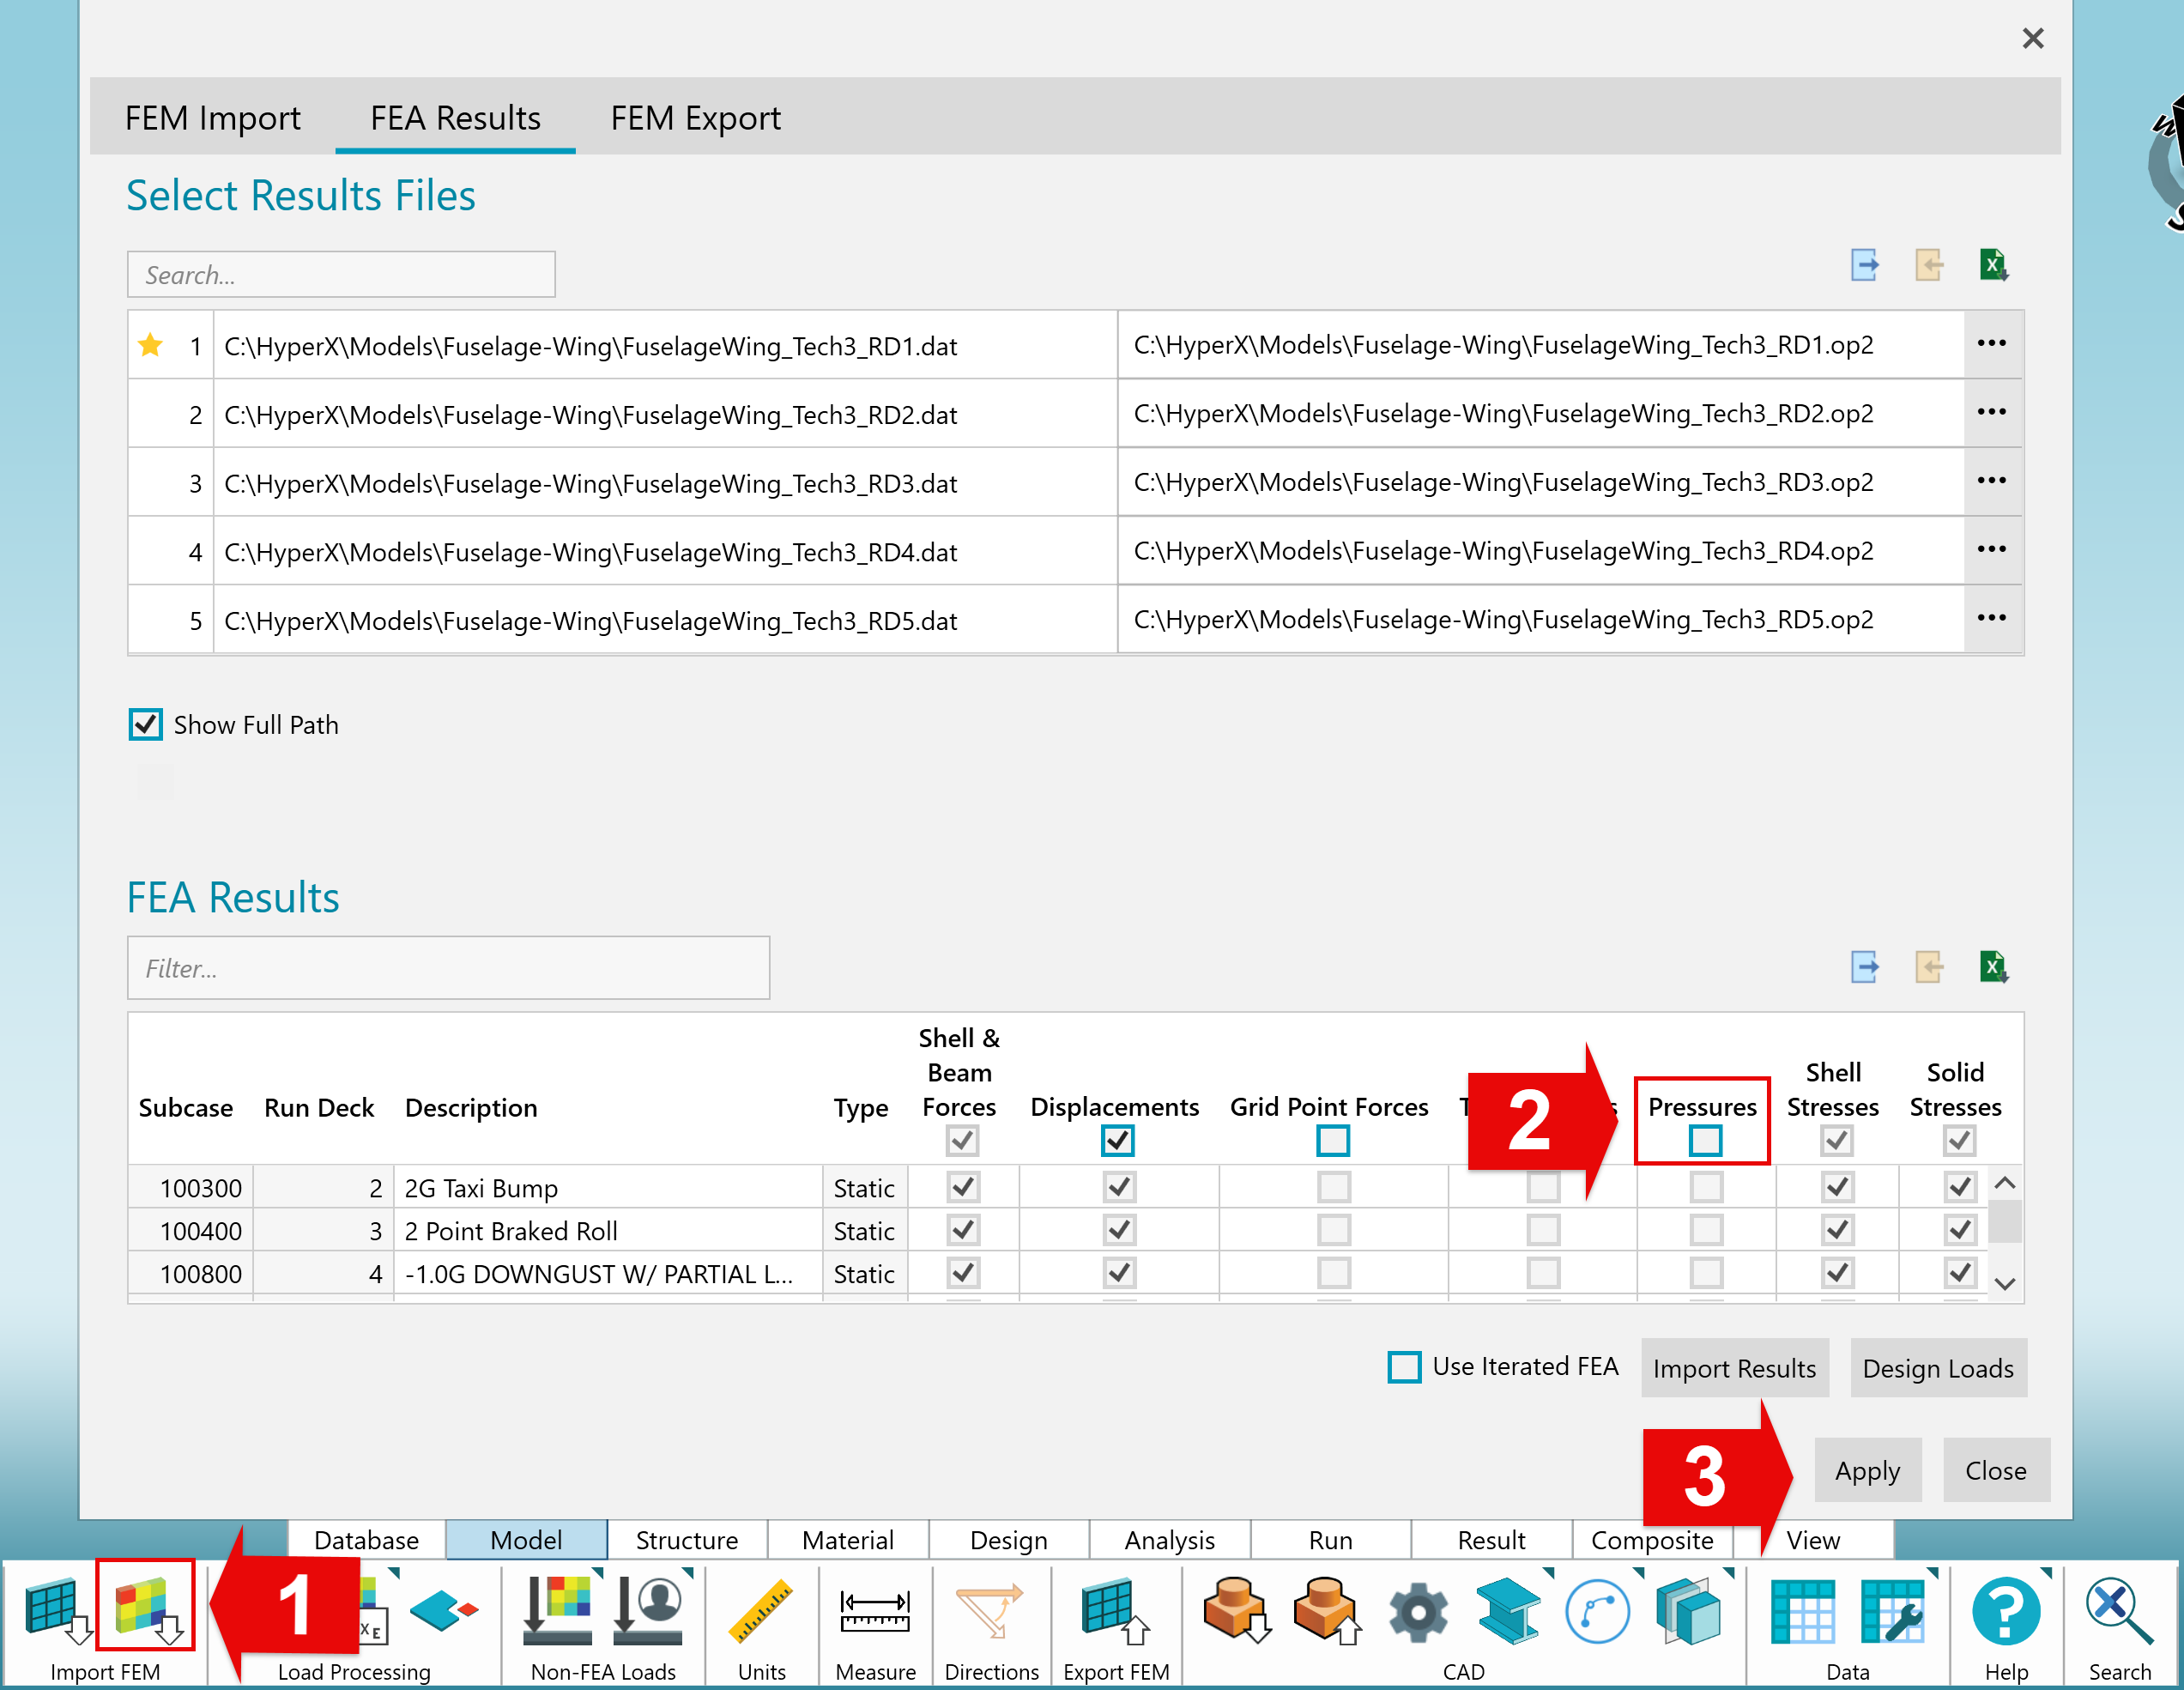This screenshot has height=1690, width=2184.
Task: Click blue export icon above results files table
Action: click(x=1864, y=265)
